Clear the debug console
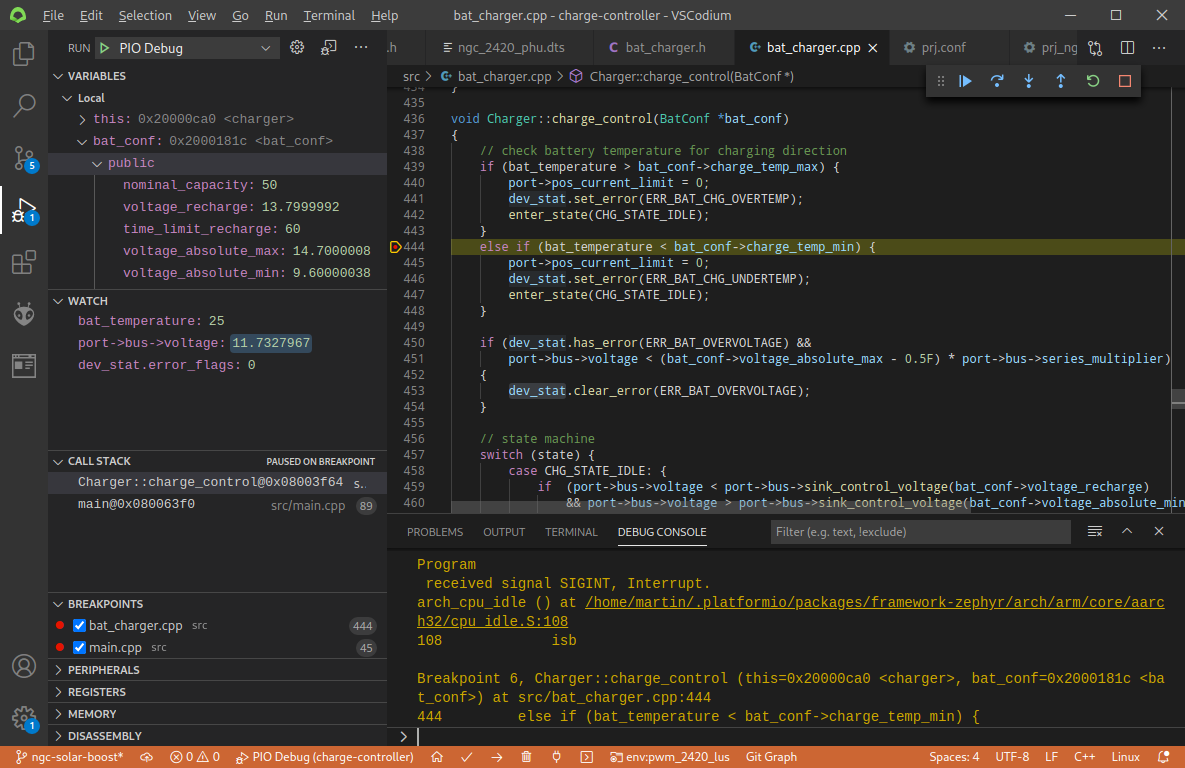Viewport: 1185px width, 768px height. tap(1094, 531)
